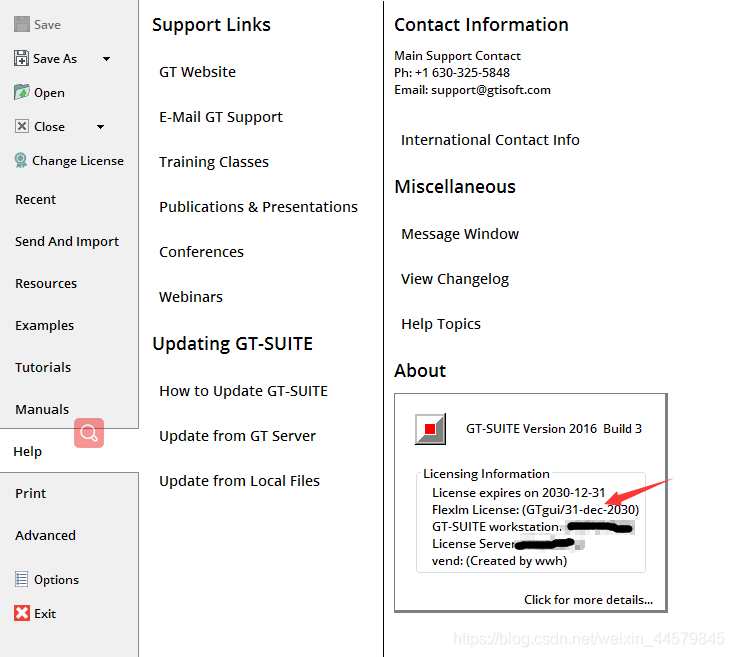This screenshot has width=734, height=657.
Task: Click E-Mail GT Support
Action: coord(221,117)
